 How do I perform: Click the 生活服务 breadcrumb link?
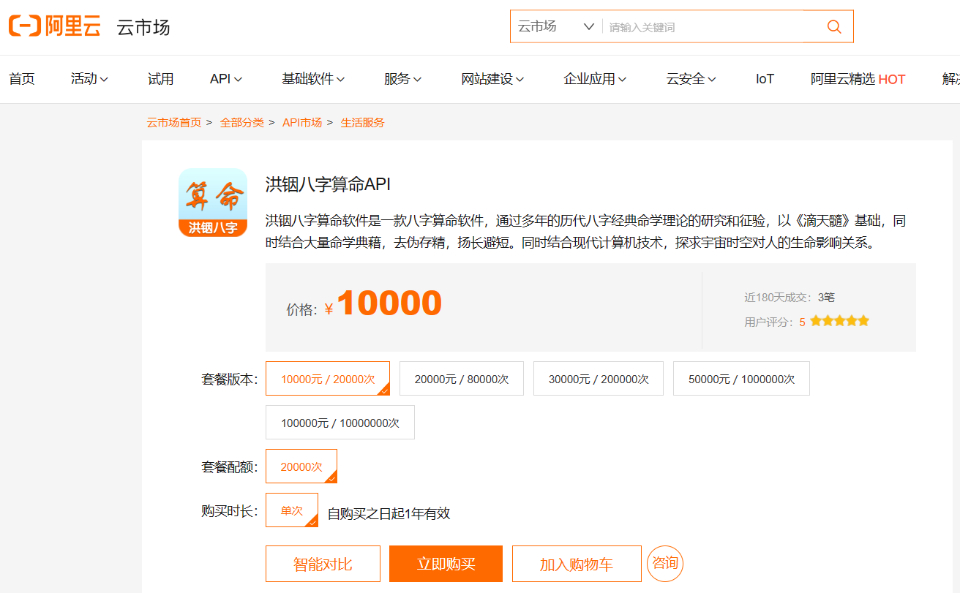362,122
